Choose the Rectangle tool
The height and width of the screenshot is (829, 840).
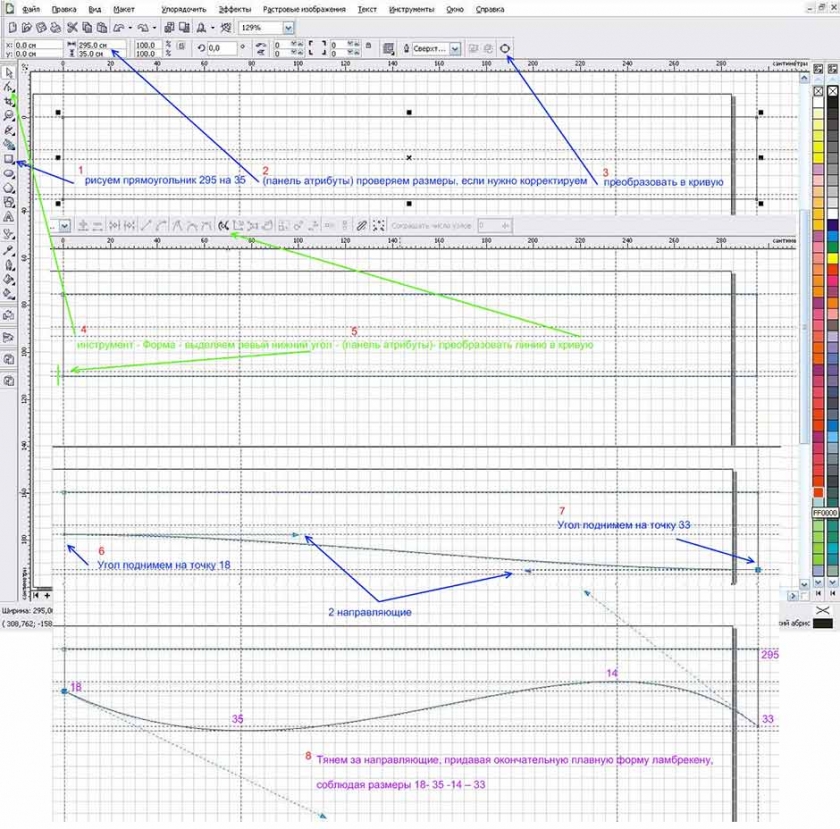[x=8, y=159]
